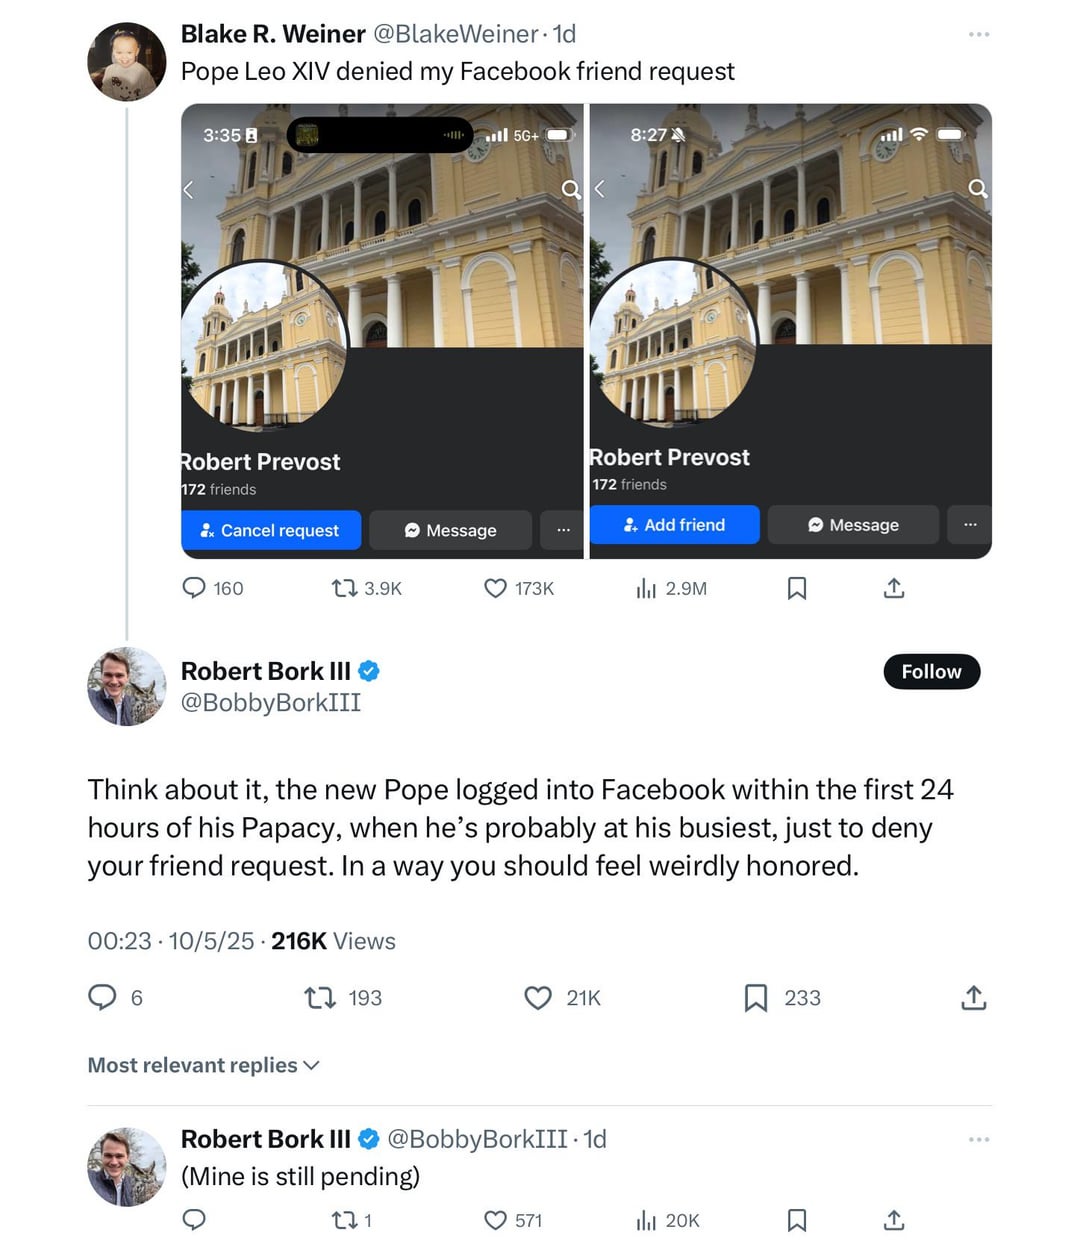Retweet the main tweet with 193 reposts
Image resolution: width=1080 pixels, height=1256 pixels.
pyautogui.click(x=320, y=998)
